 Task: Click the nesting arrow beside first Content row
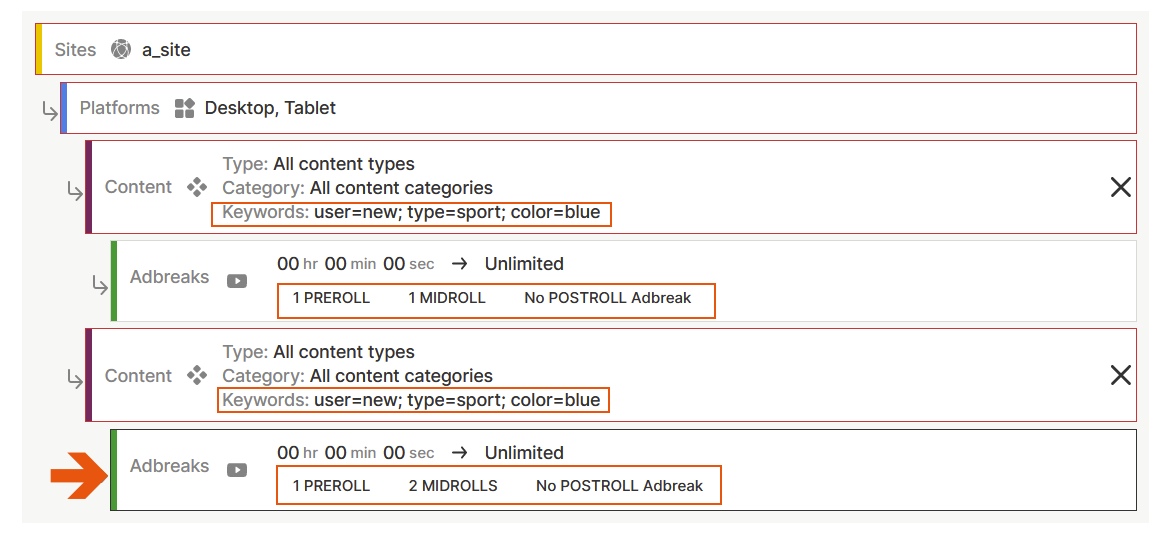[x=74, y=190]
